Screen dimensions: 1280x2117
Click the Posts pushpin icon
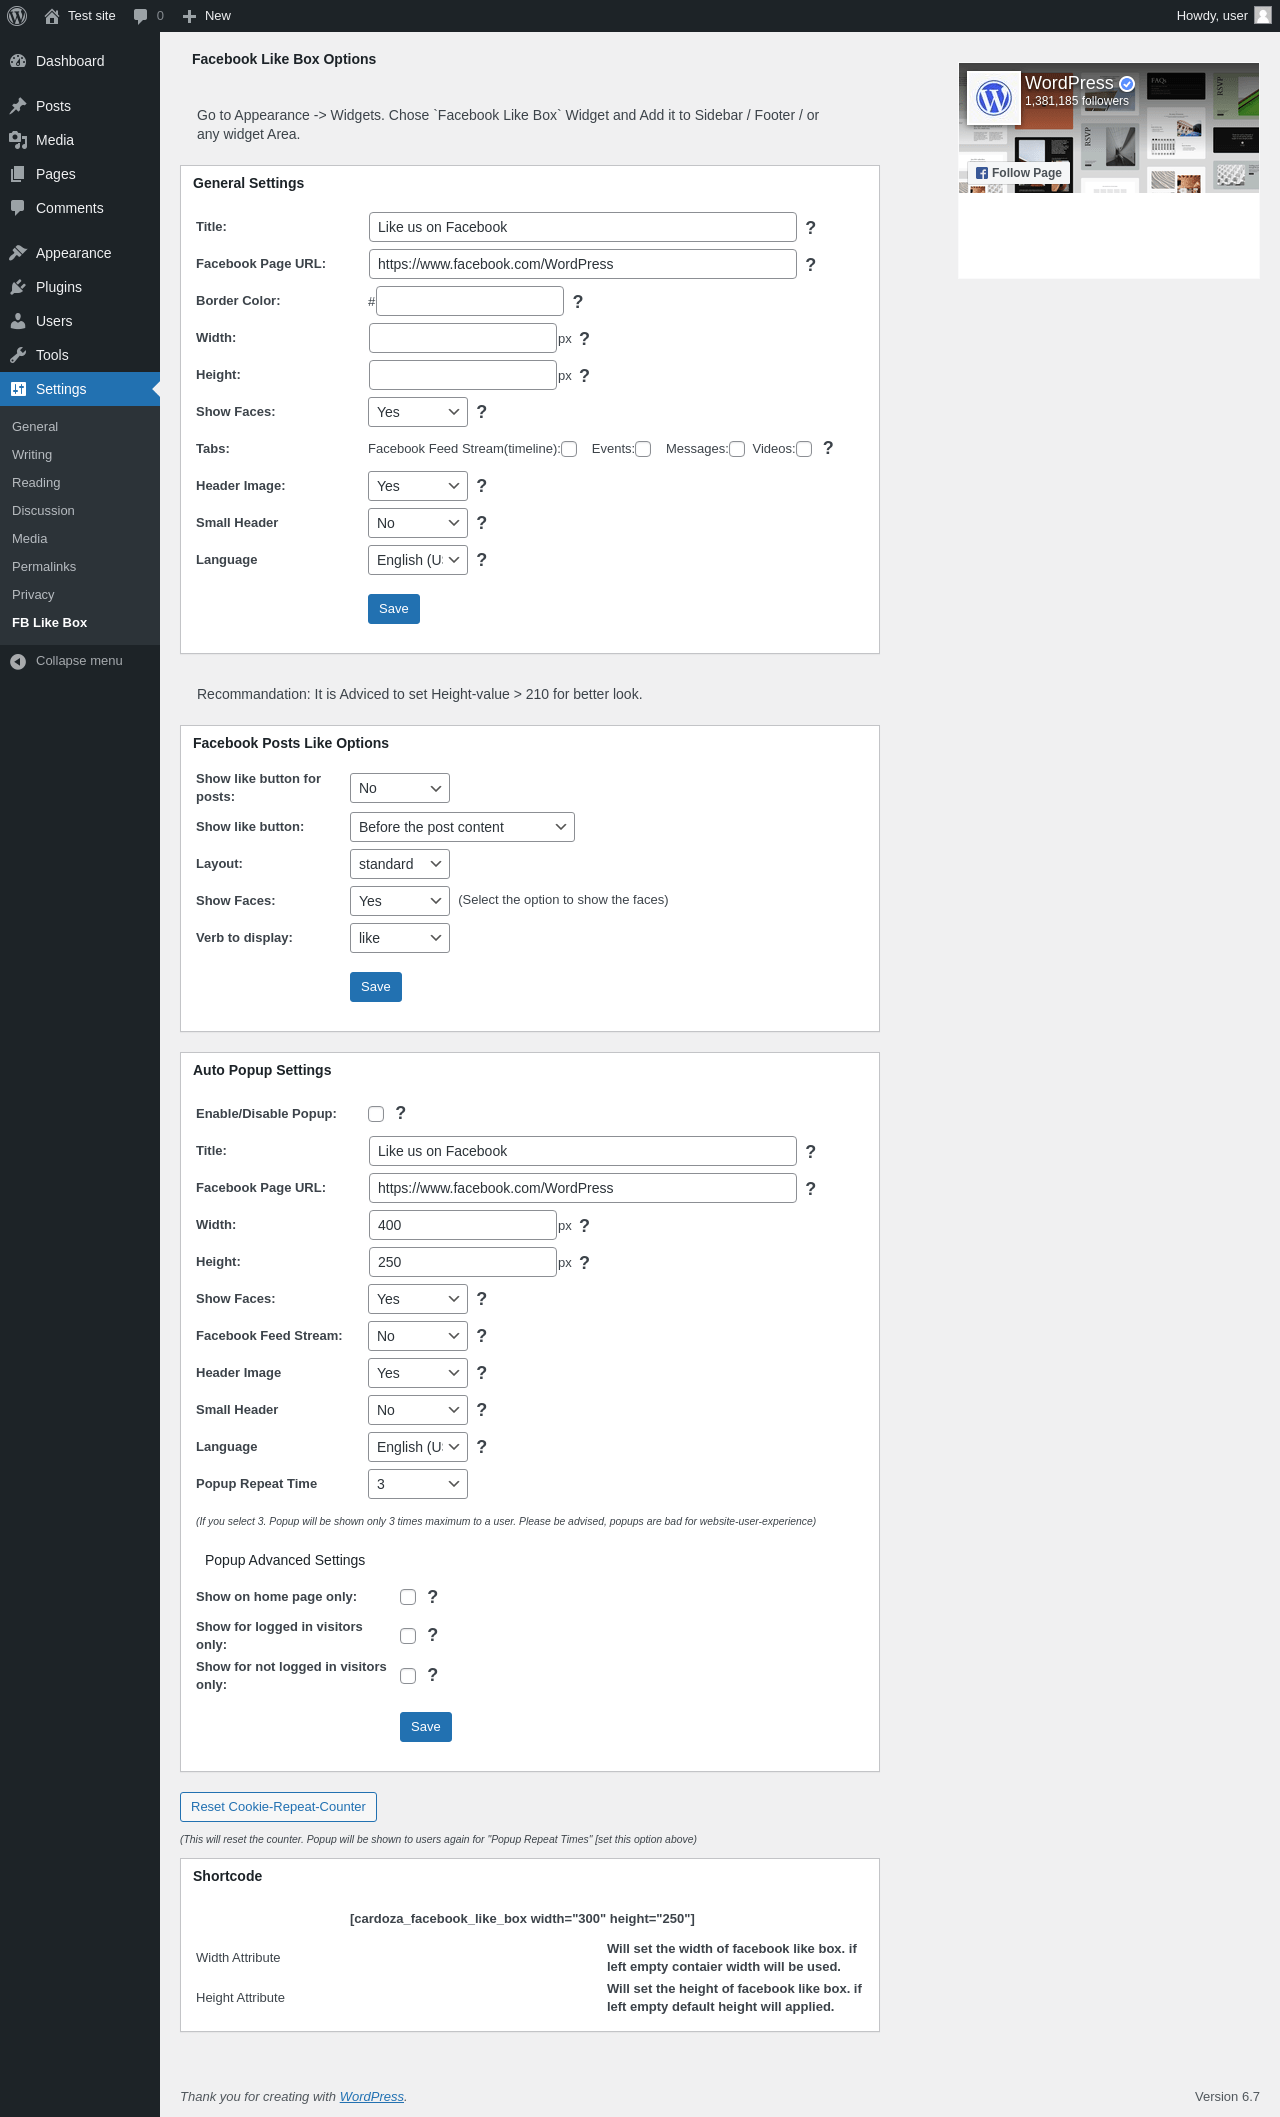18,106
